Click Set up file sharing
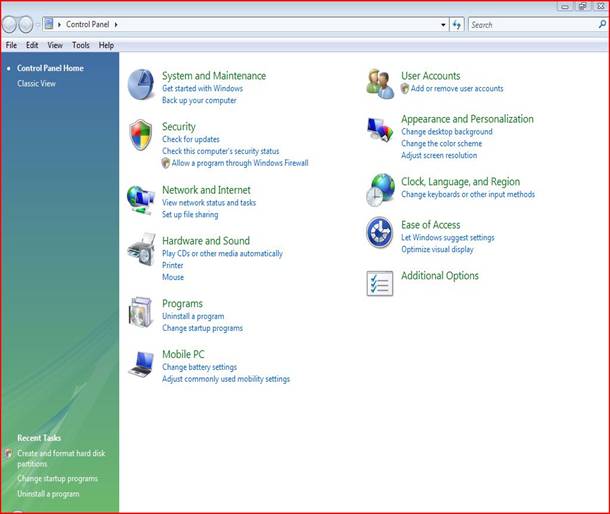Viewport: 610px width, 514px height. 190,214
